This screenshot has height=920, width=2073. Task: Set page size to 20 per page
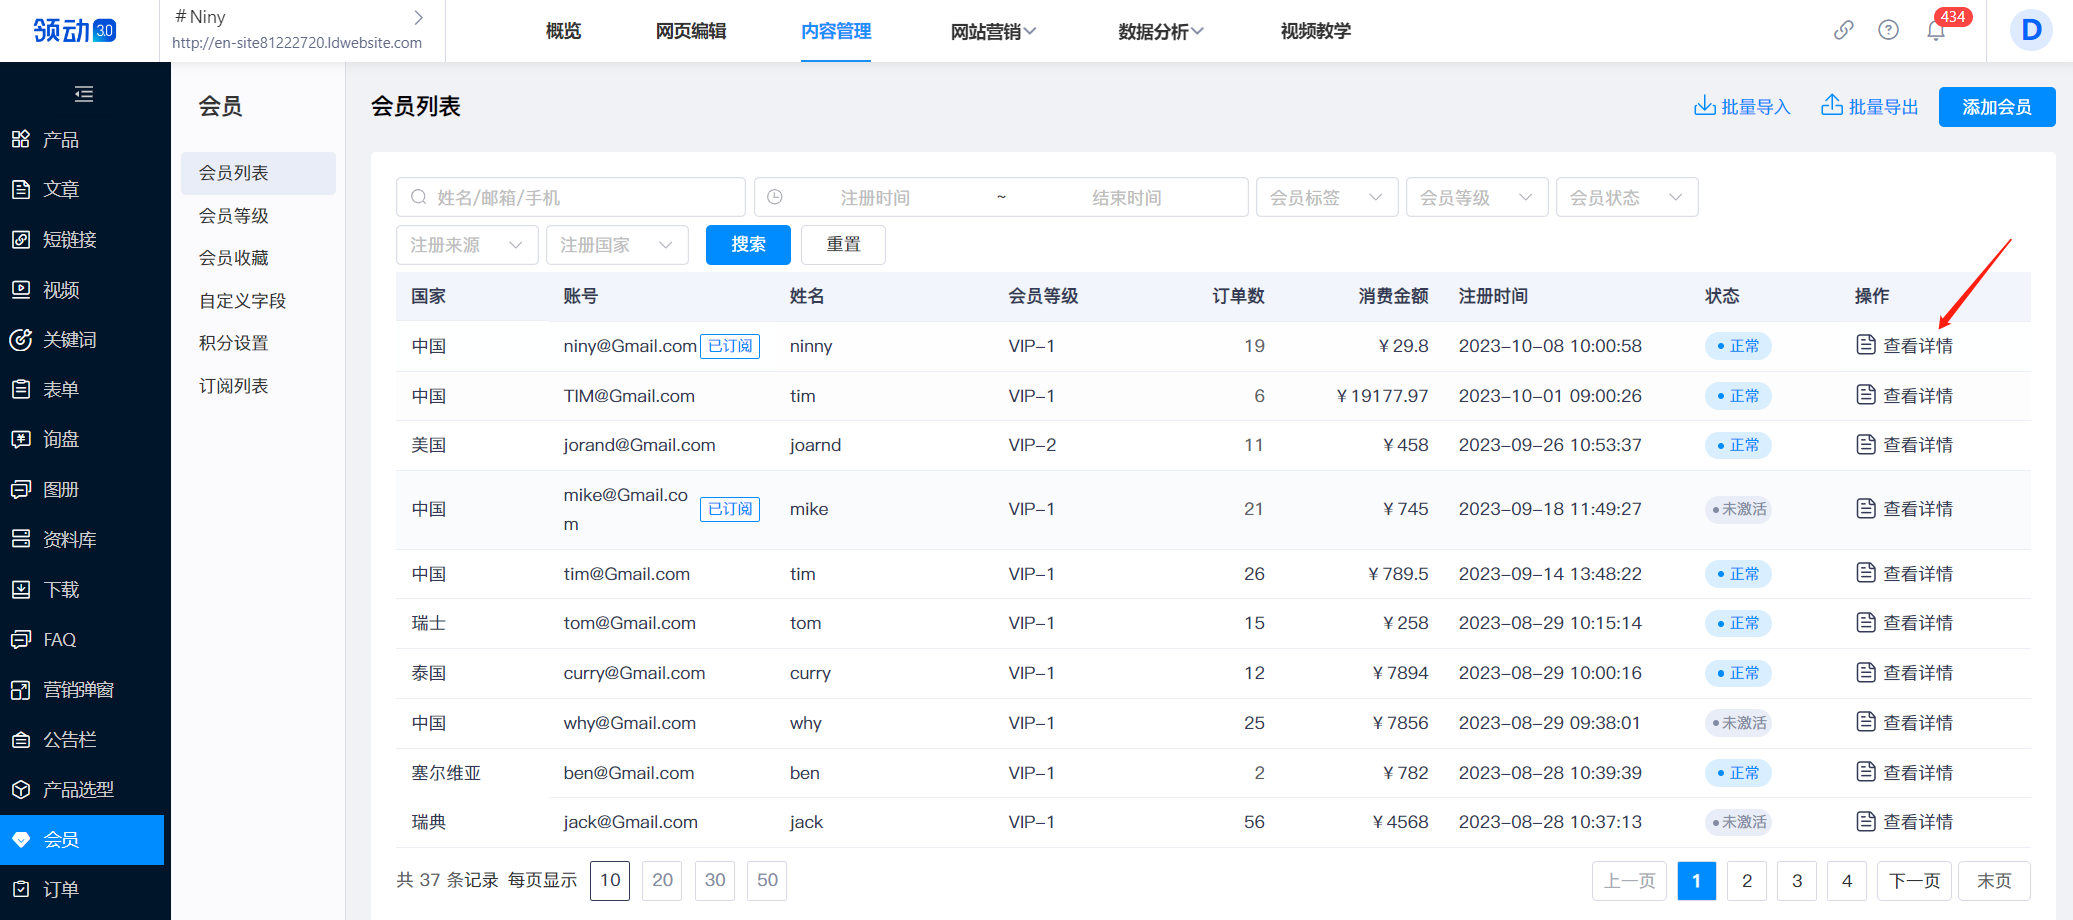[x=662, y=880]
